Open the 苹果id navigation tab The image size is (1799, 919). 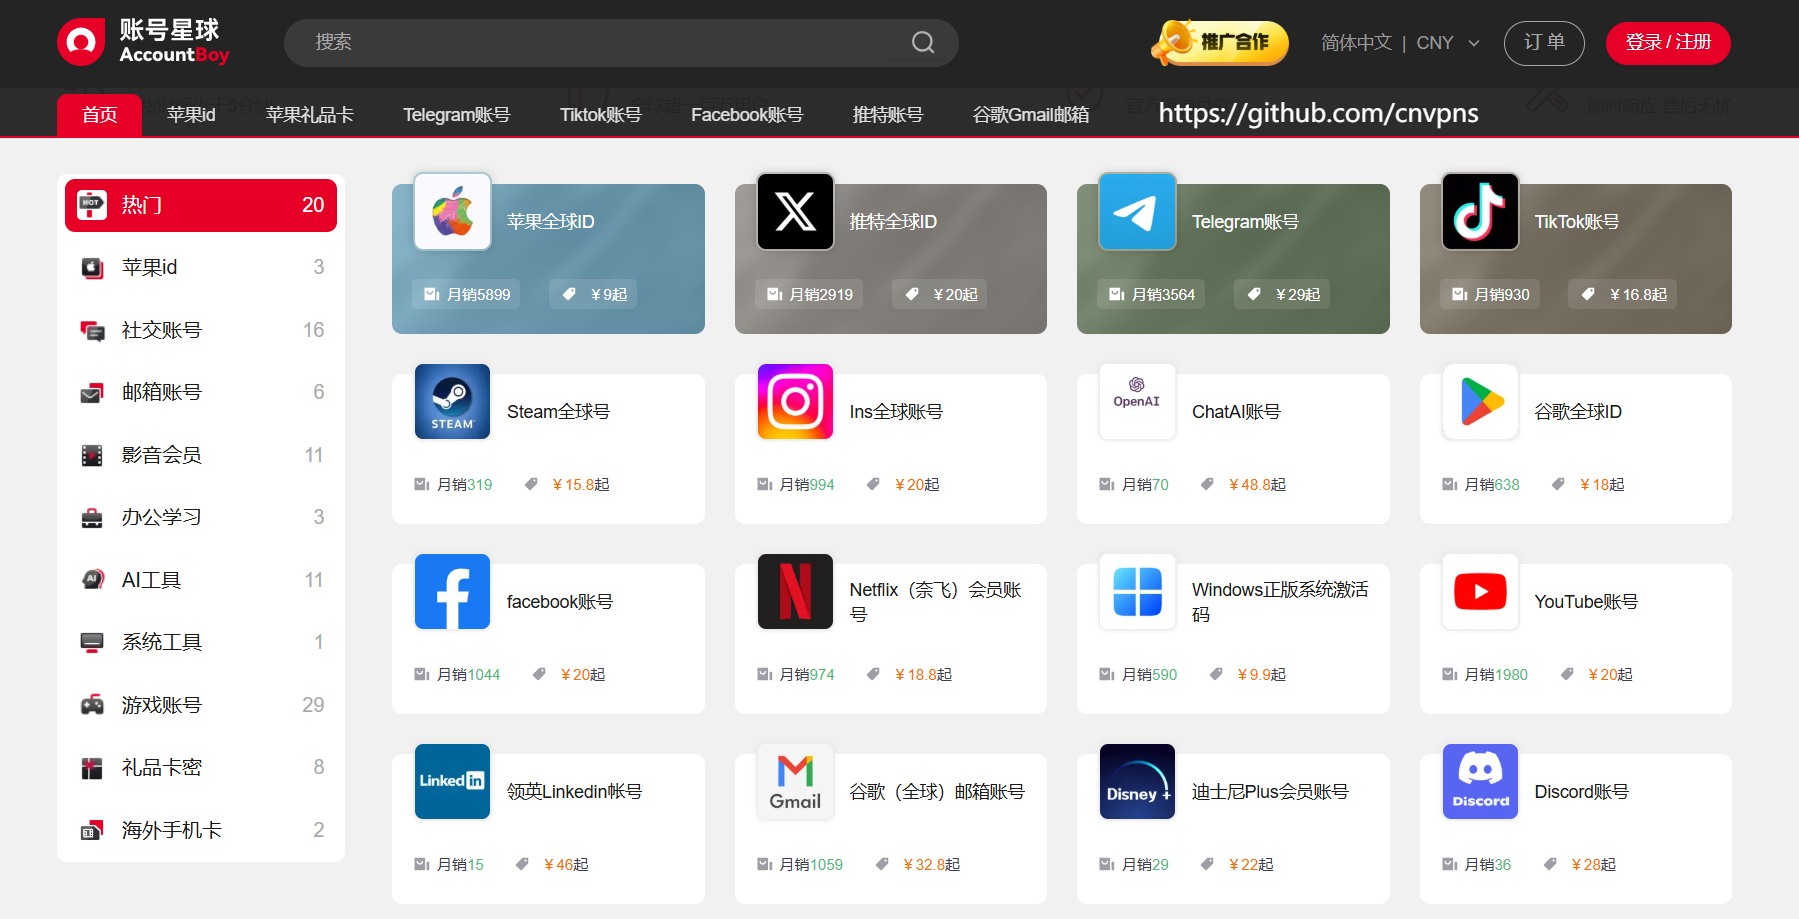pos(191,115)
